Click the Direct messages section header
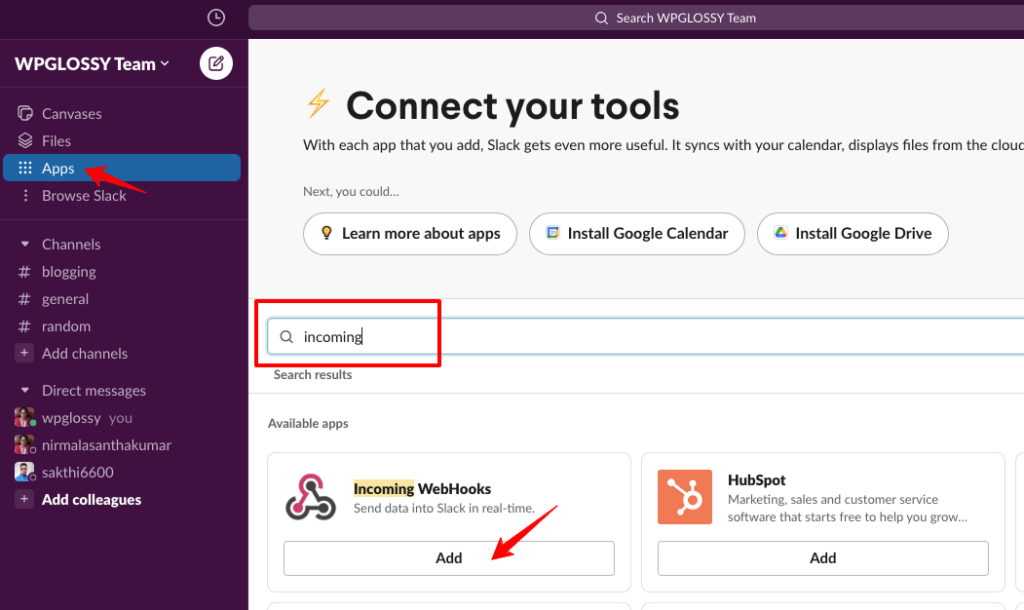This screenshot has height=610, width=1024. tap(94, 391)
